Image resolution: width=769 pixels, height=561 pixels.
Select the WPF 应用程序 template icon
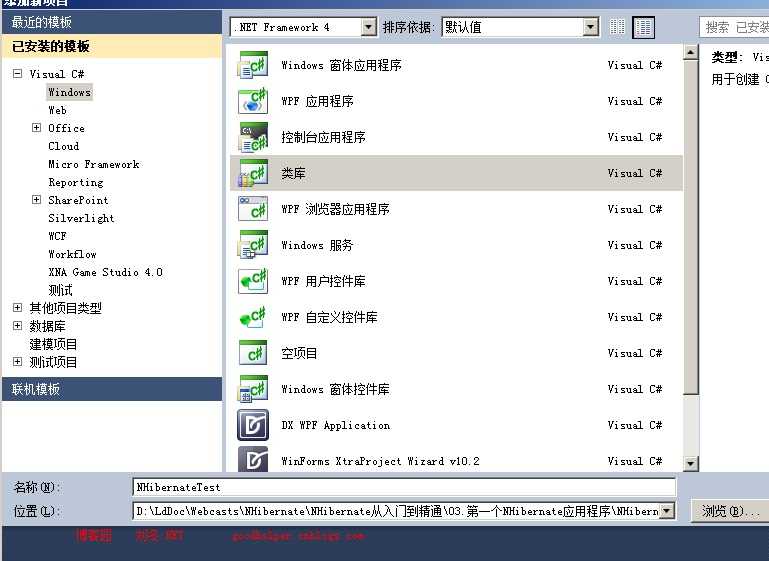coord(253,101)
